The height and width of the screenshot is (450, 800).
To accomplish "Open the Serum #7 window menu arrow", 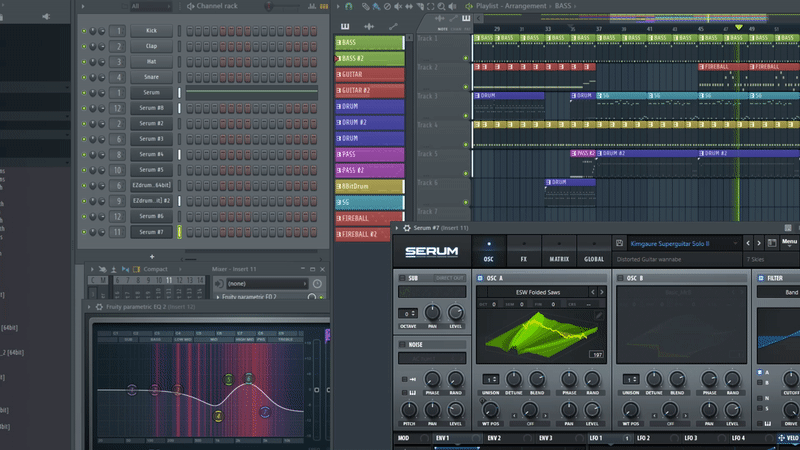I will pos(397,228).
